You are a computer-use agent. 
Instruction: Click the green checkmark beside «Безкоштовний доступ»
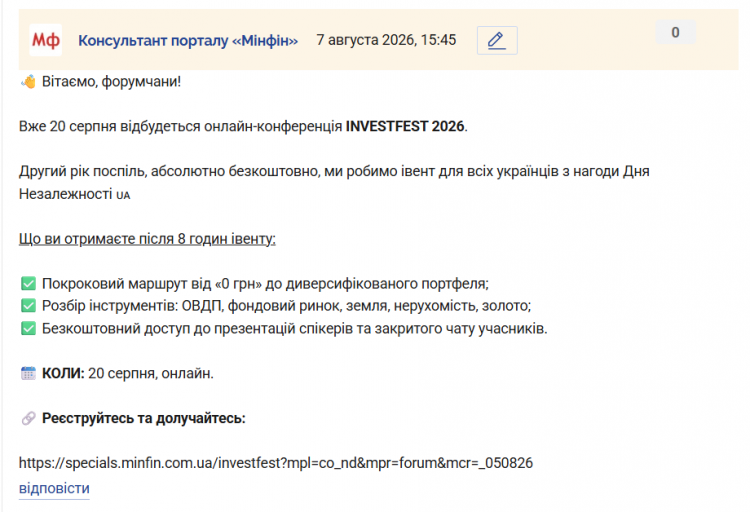[28, 328]
